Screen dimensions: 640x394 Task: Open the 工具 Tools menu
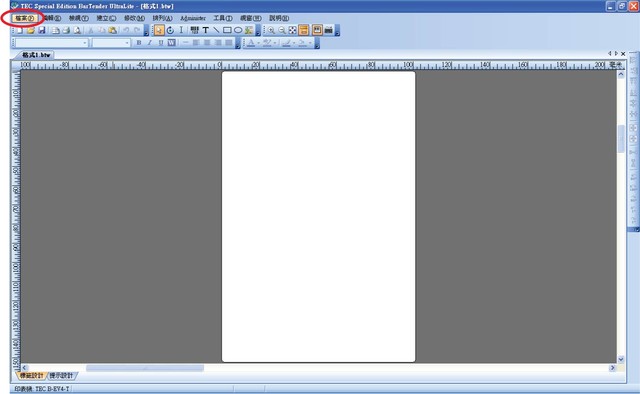click(223, 18)
